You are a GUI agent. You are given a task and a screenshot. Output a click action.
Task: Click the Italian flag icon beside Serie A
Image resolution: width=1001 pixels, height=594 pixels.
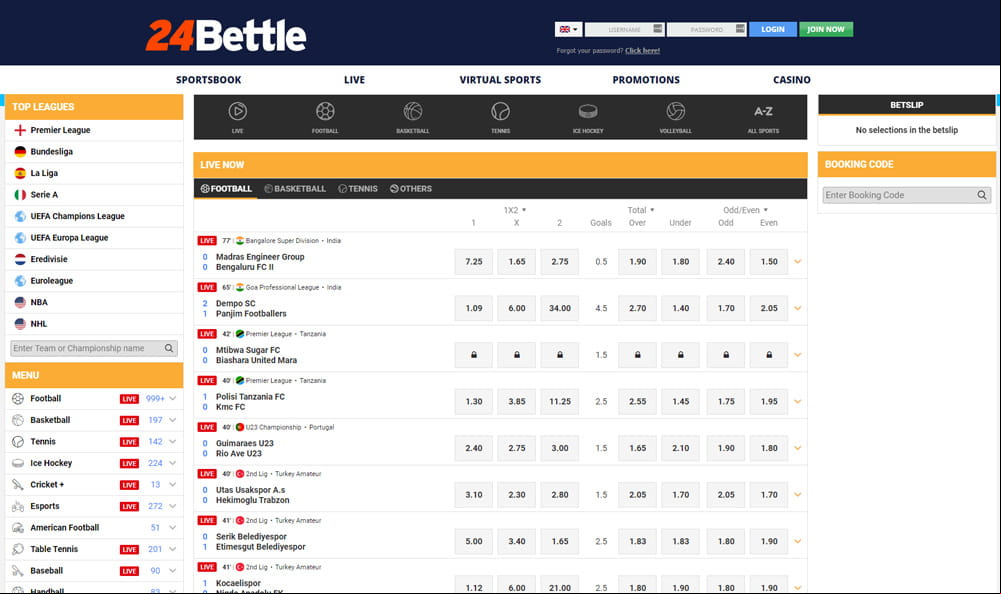20,195
